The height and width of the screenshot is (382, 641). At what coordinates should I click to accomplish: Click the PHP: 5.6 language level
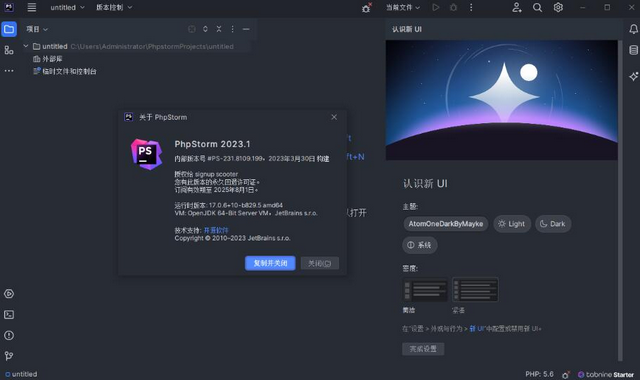pyautogui.click(x=539, y=375)
